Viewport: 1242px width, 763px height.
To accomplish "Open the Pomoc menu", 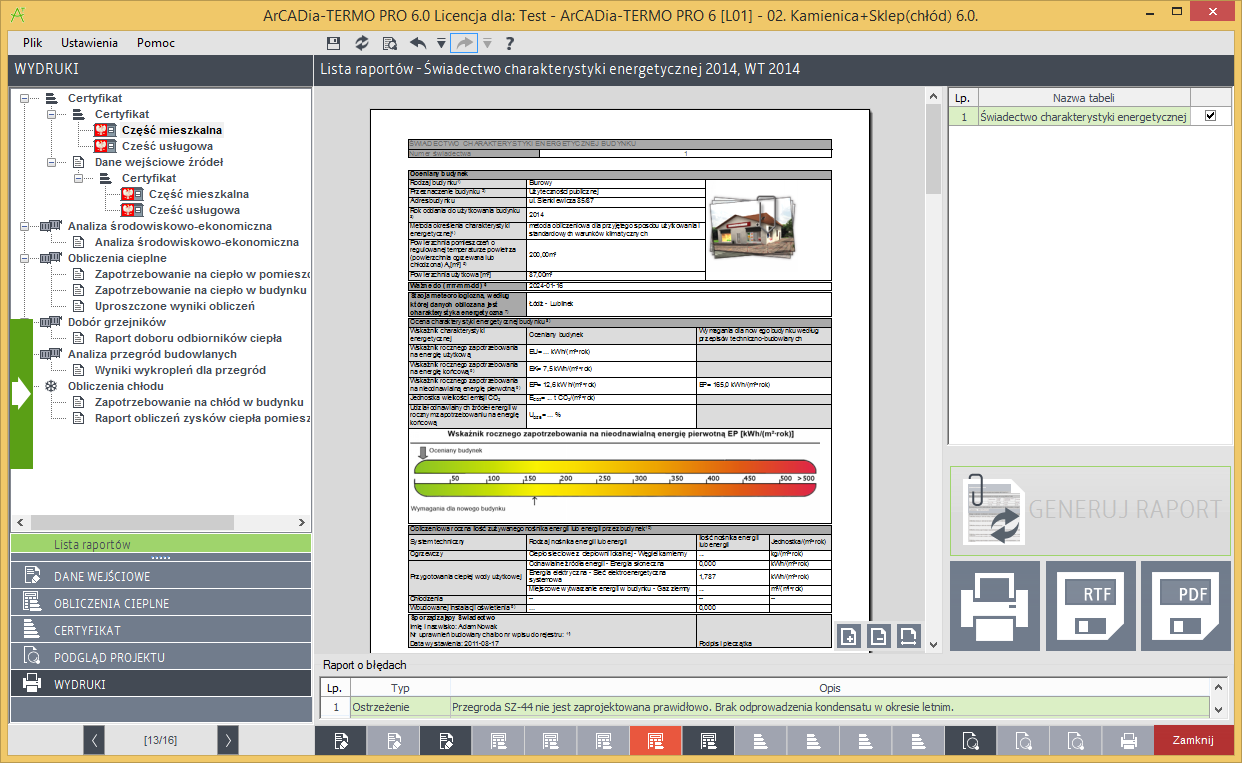I will [x=156, y=43].
